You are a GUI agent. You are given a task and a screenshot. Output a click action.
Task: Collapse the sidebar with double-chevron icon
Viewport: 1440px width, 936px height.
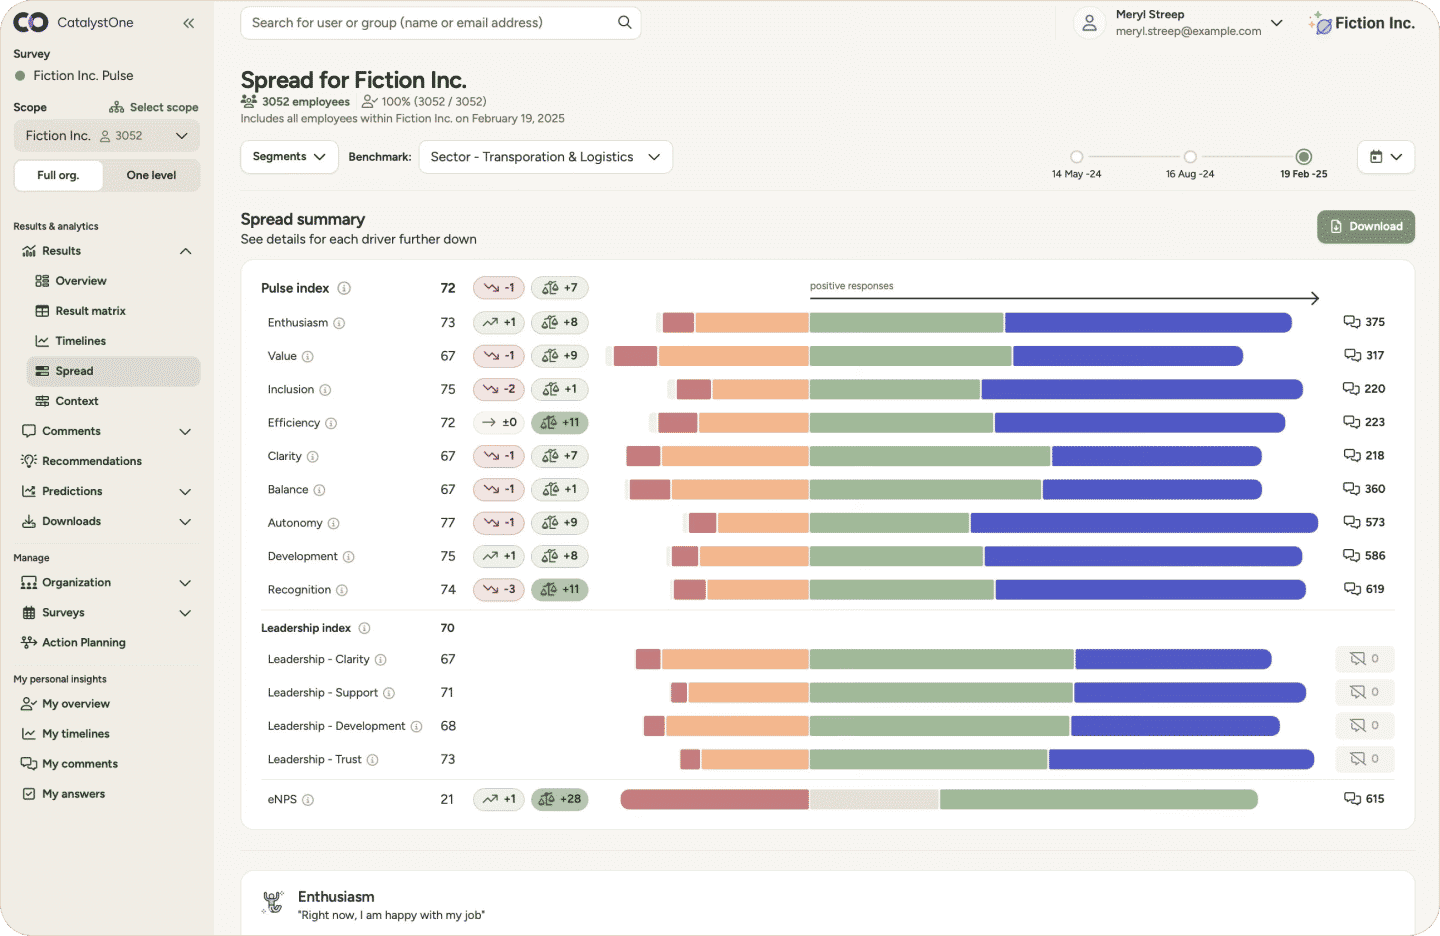pos(188,23)
